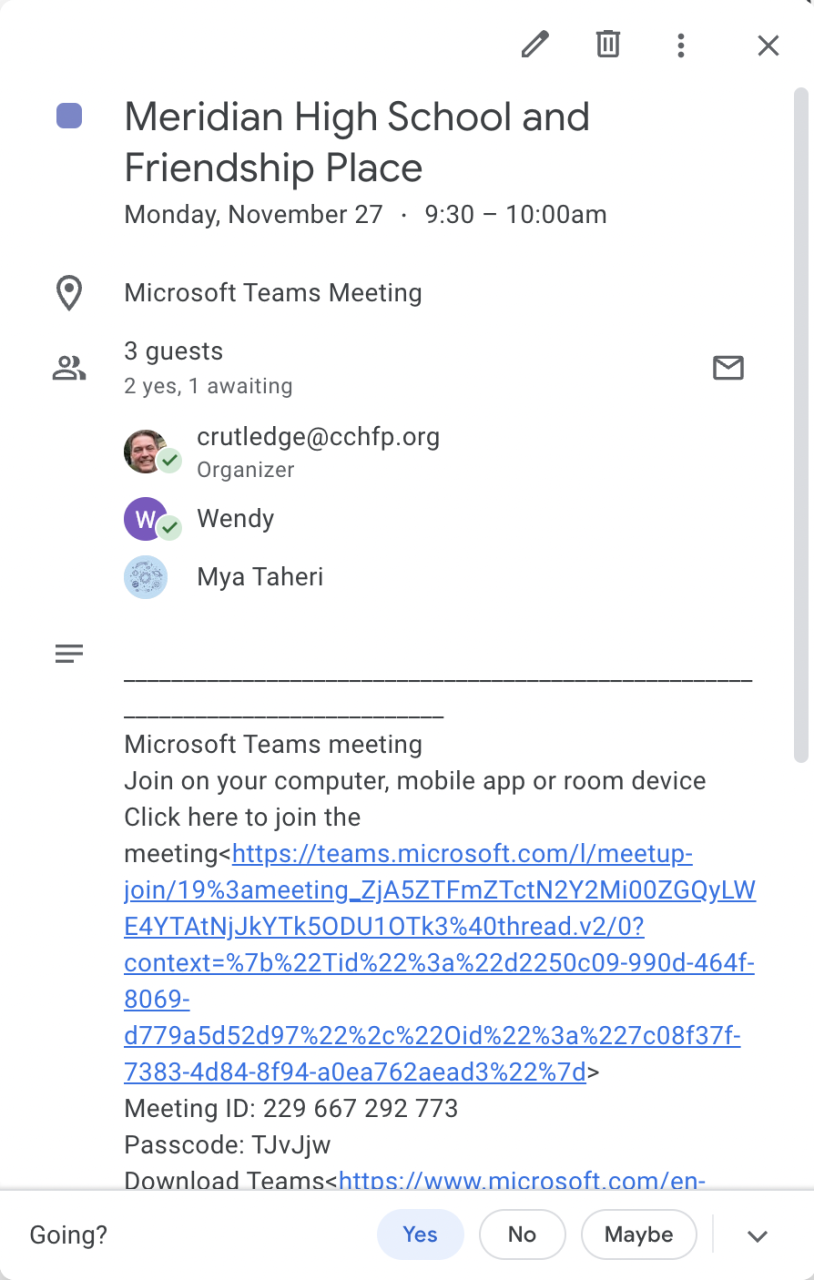Click the 3 guests summary text
Viewport: 814px width, 1280px height.
coord(173,351)
